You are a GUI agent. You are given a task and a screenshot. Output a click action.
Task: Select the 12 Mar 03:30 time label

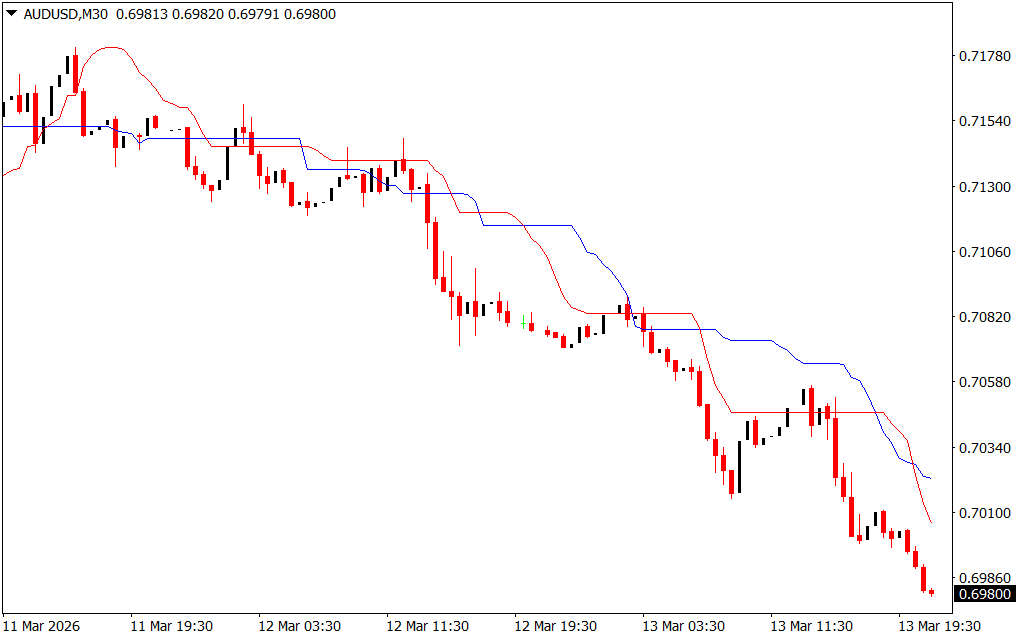[299, 626]
